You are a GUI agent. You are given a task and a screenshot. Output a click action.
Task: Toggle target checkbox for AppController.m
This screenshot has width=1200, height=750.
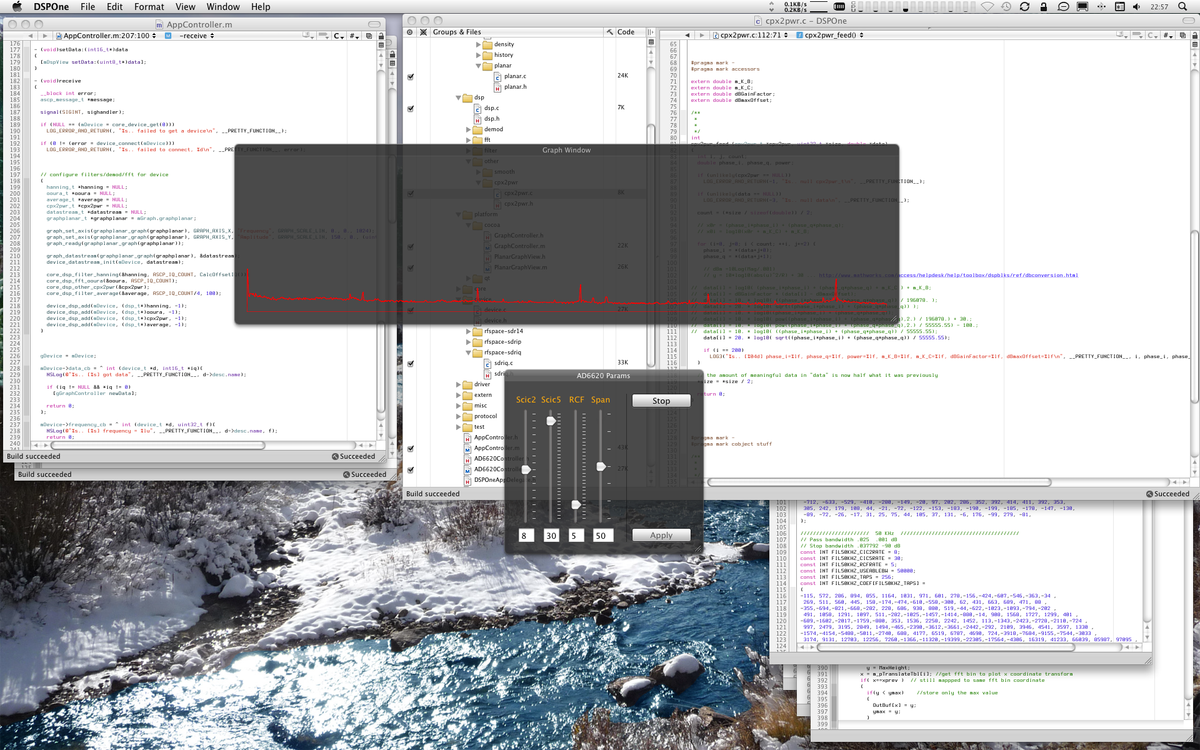tap(411, 448)
